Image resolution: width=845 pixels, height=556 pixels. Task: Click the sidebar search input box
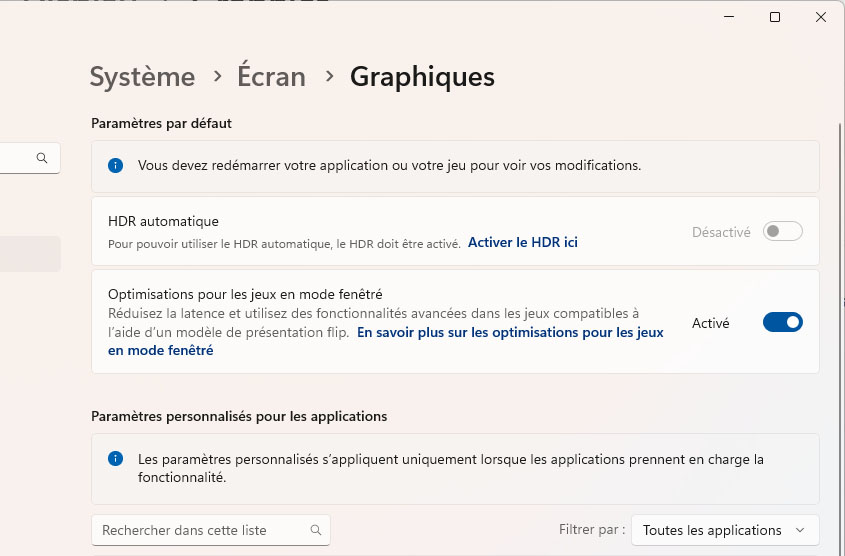pos(30,158)
